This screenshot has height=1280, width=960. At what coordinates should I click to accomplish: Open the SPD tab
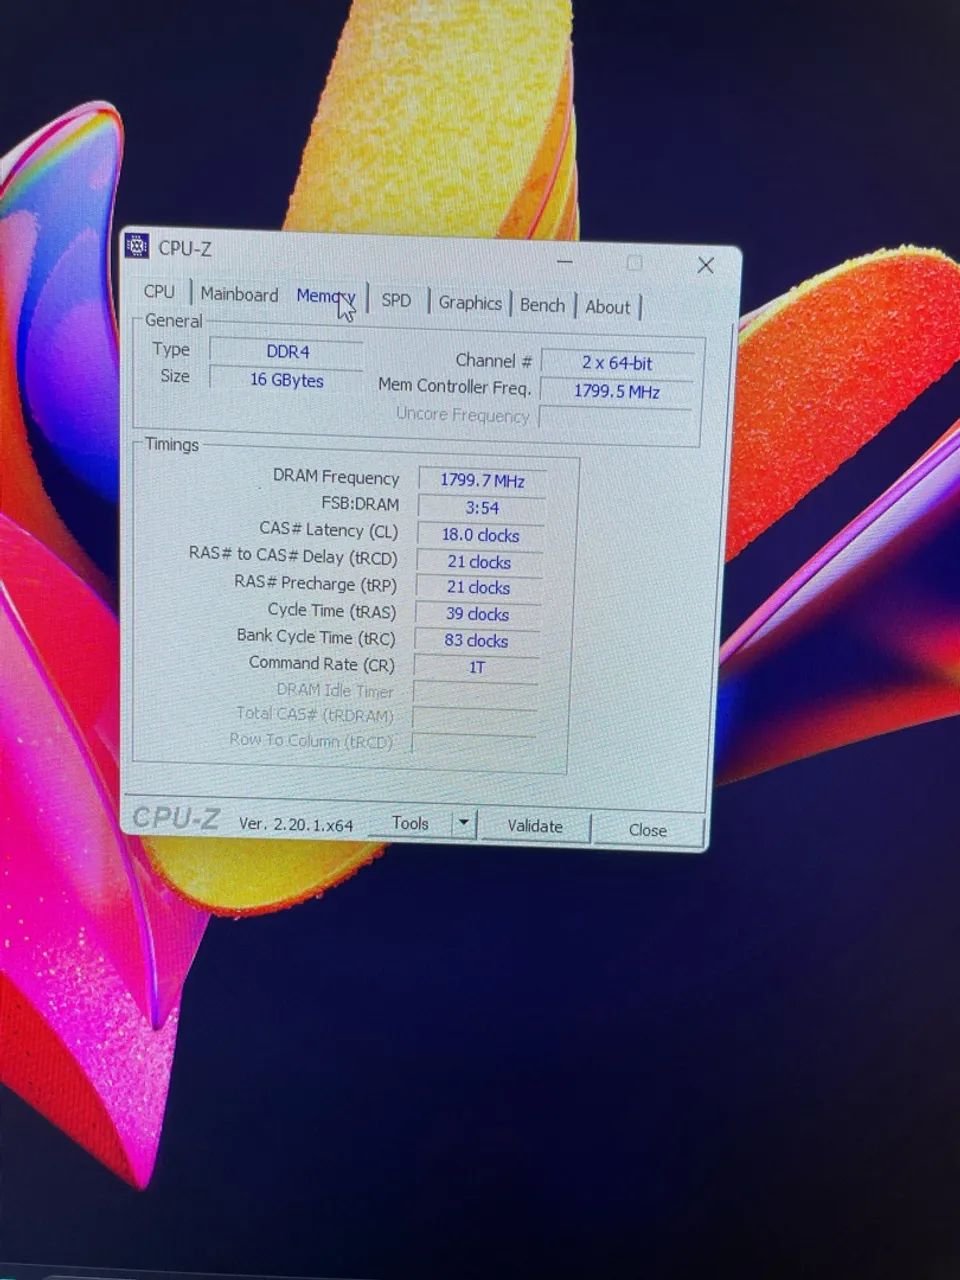point(396,300)
